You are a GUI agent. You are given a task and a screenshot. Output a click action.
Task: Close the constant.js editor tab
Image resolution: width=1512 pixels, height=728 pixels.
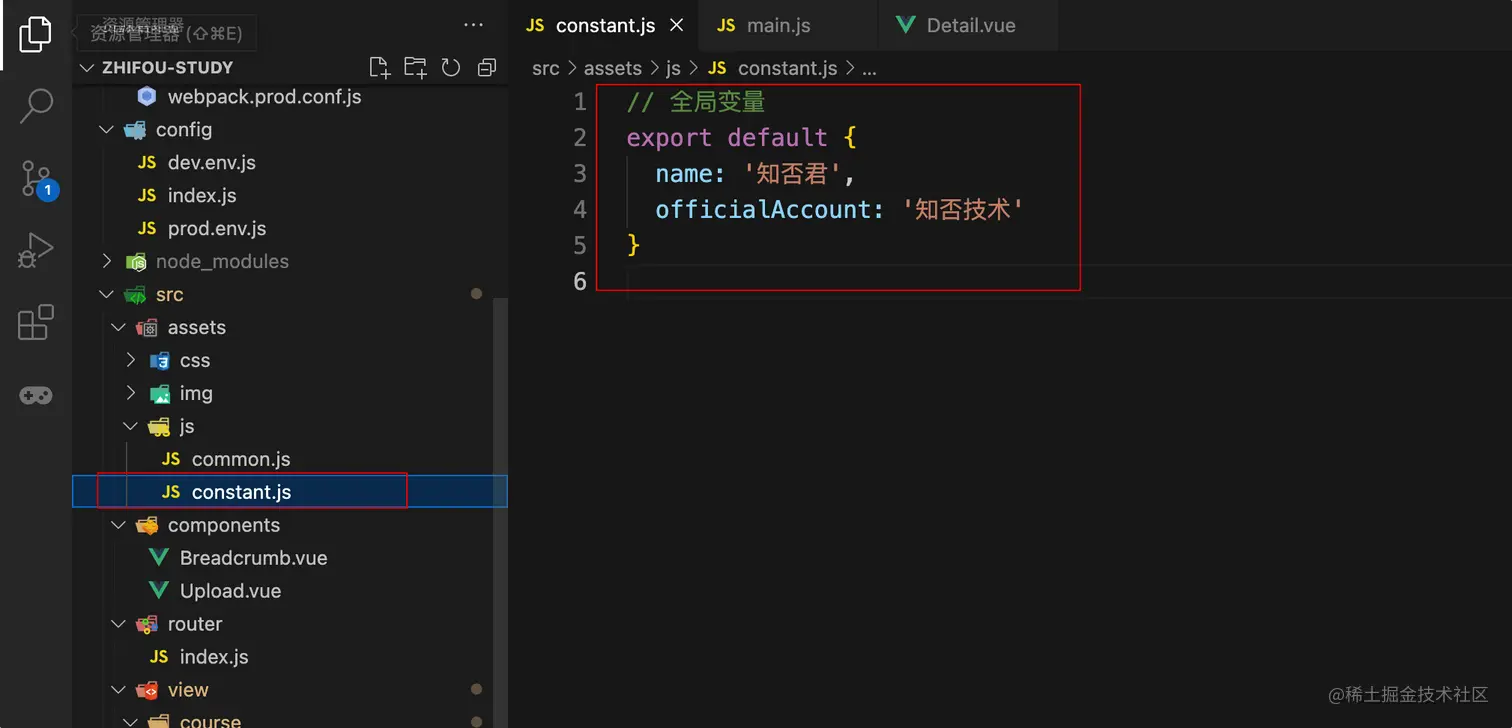click(677, 26)
